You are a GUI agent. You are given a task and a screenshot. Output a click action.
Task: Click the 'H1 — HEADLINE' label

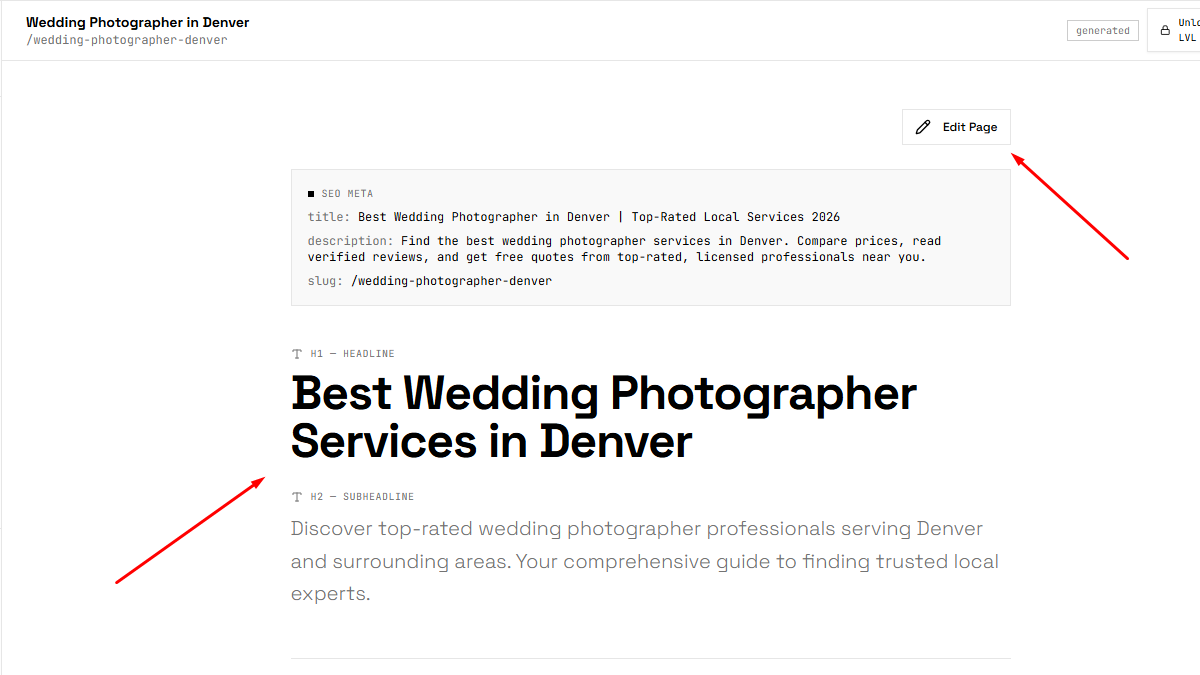(x=352, y=354)
